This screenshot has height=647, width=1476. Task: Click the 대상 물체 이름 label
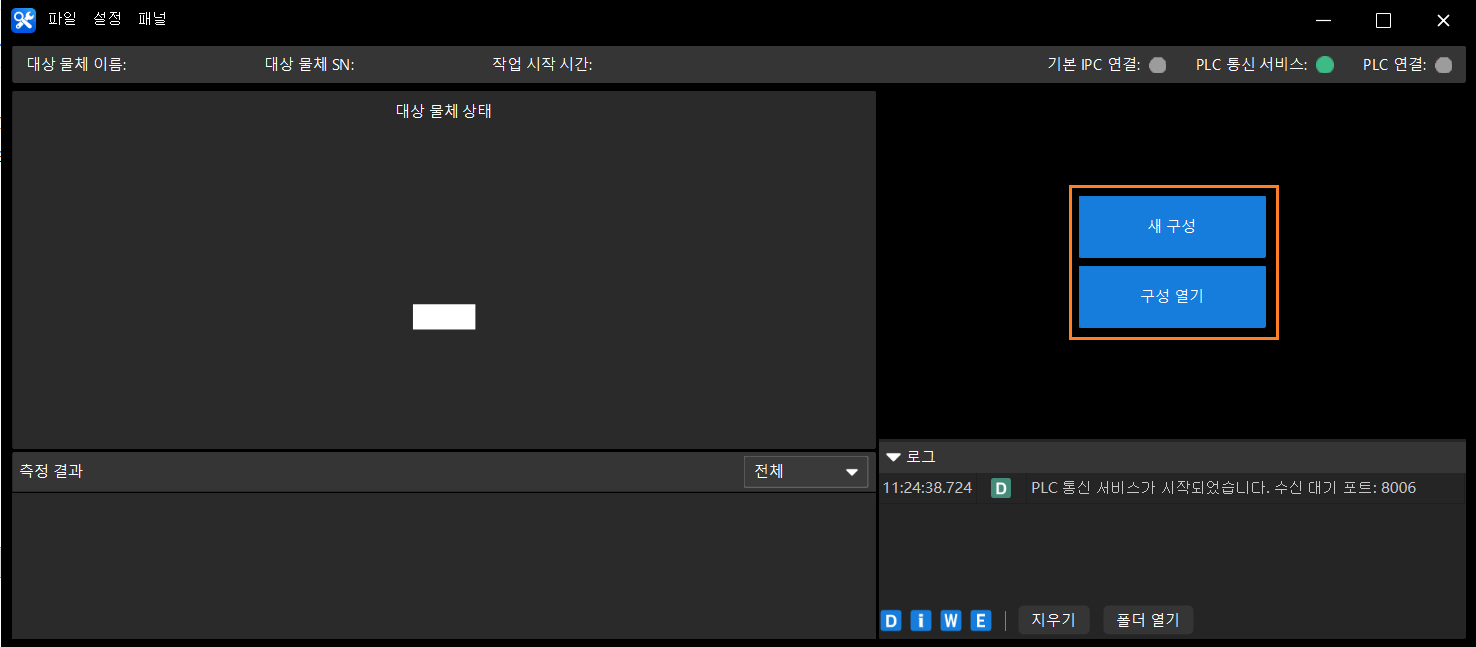(77, 65)
